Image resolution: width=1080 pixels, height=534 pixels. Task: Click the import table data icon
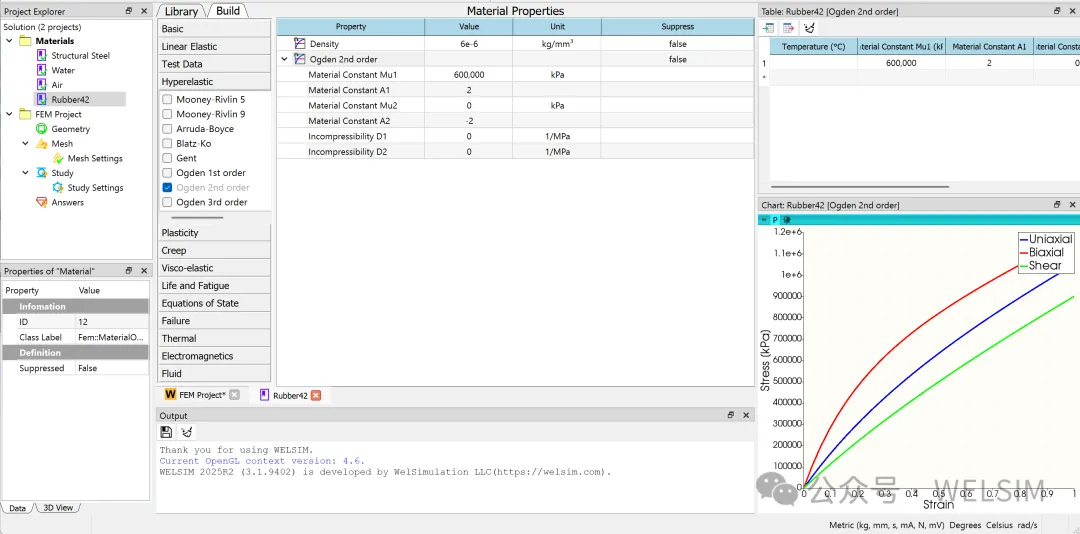(x=769, y=28)
